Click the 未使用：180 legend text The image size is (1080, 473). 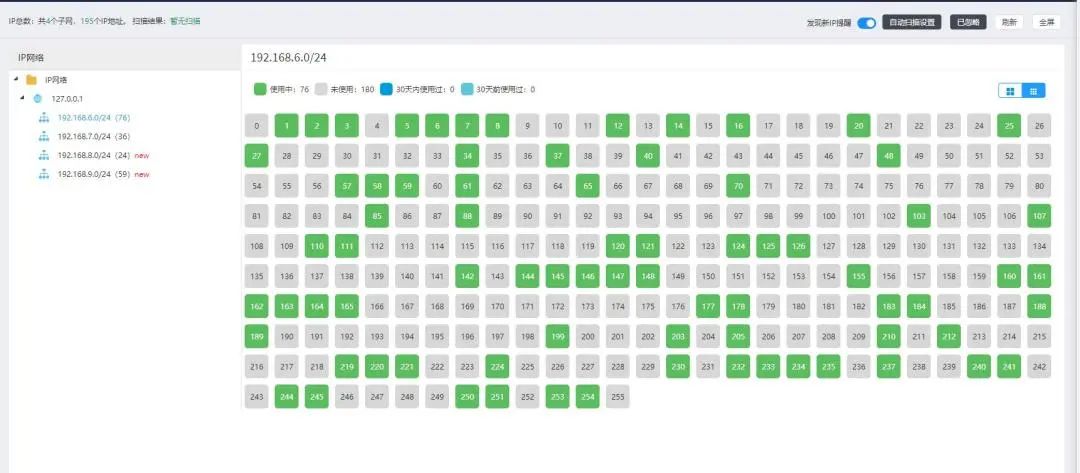(x=352, y=90)
